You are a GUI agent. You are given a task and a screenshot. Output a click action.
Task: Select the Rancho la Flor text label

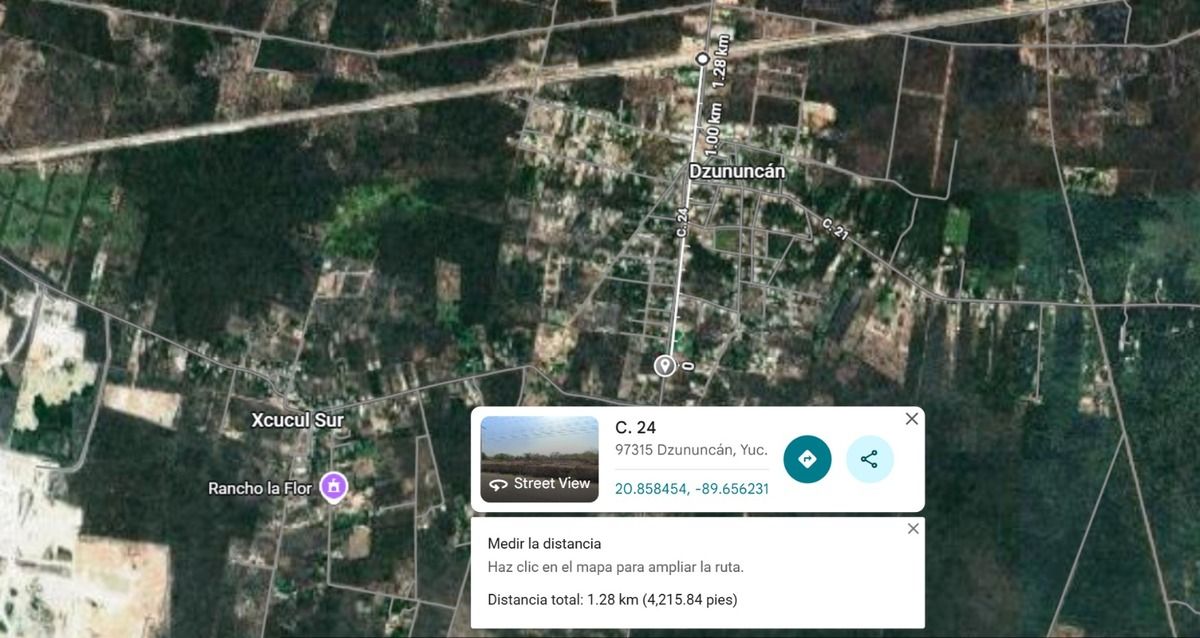coord(260,489)
